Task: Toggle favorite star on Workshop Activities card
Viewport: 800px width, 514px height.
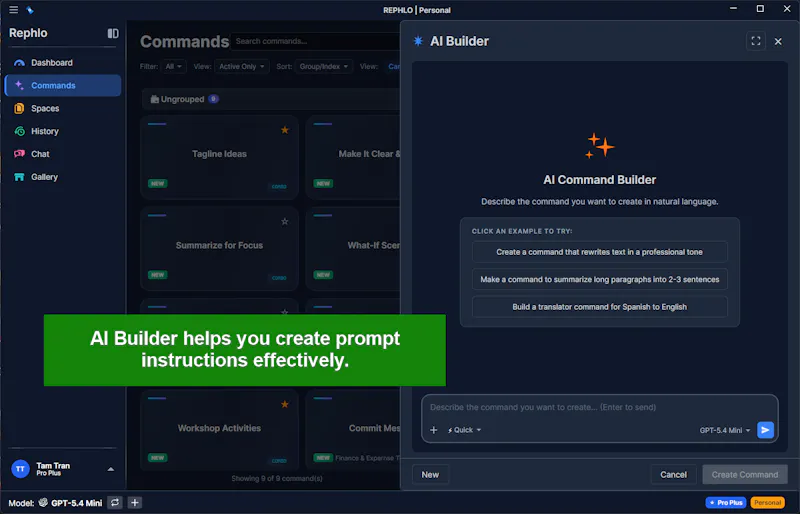Action: [x=285, y=404]
